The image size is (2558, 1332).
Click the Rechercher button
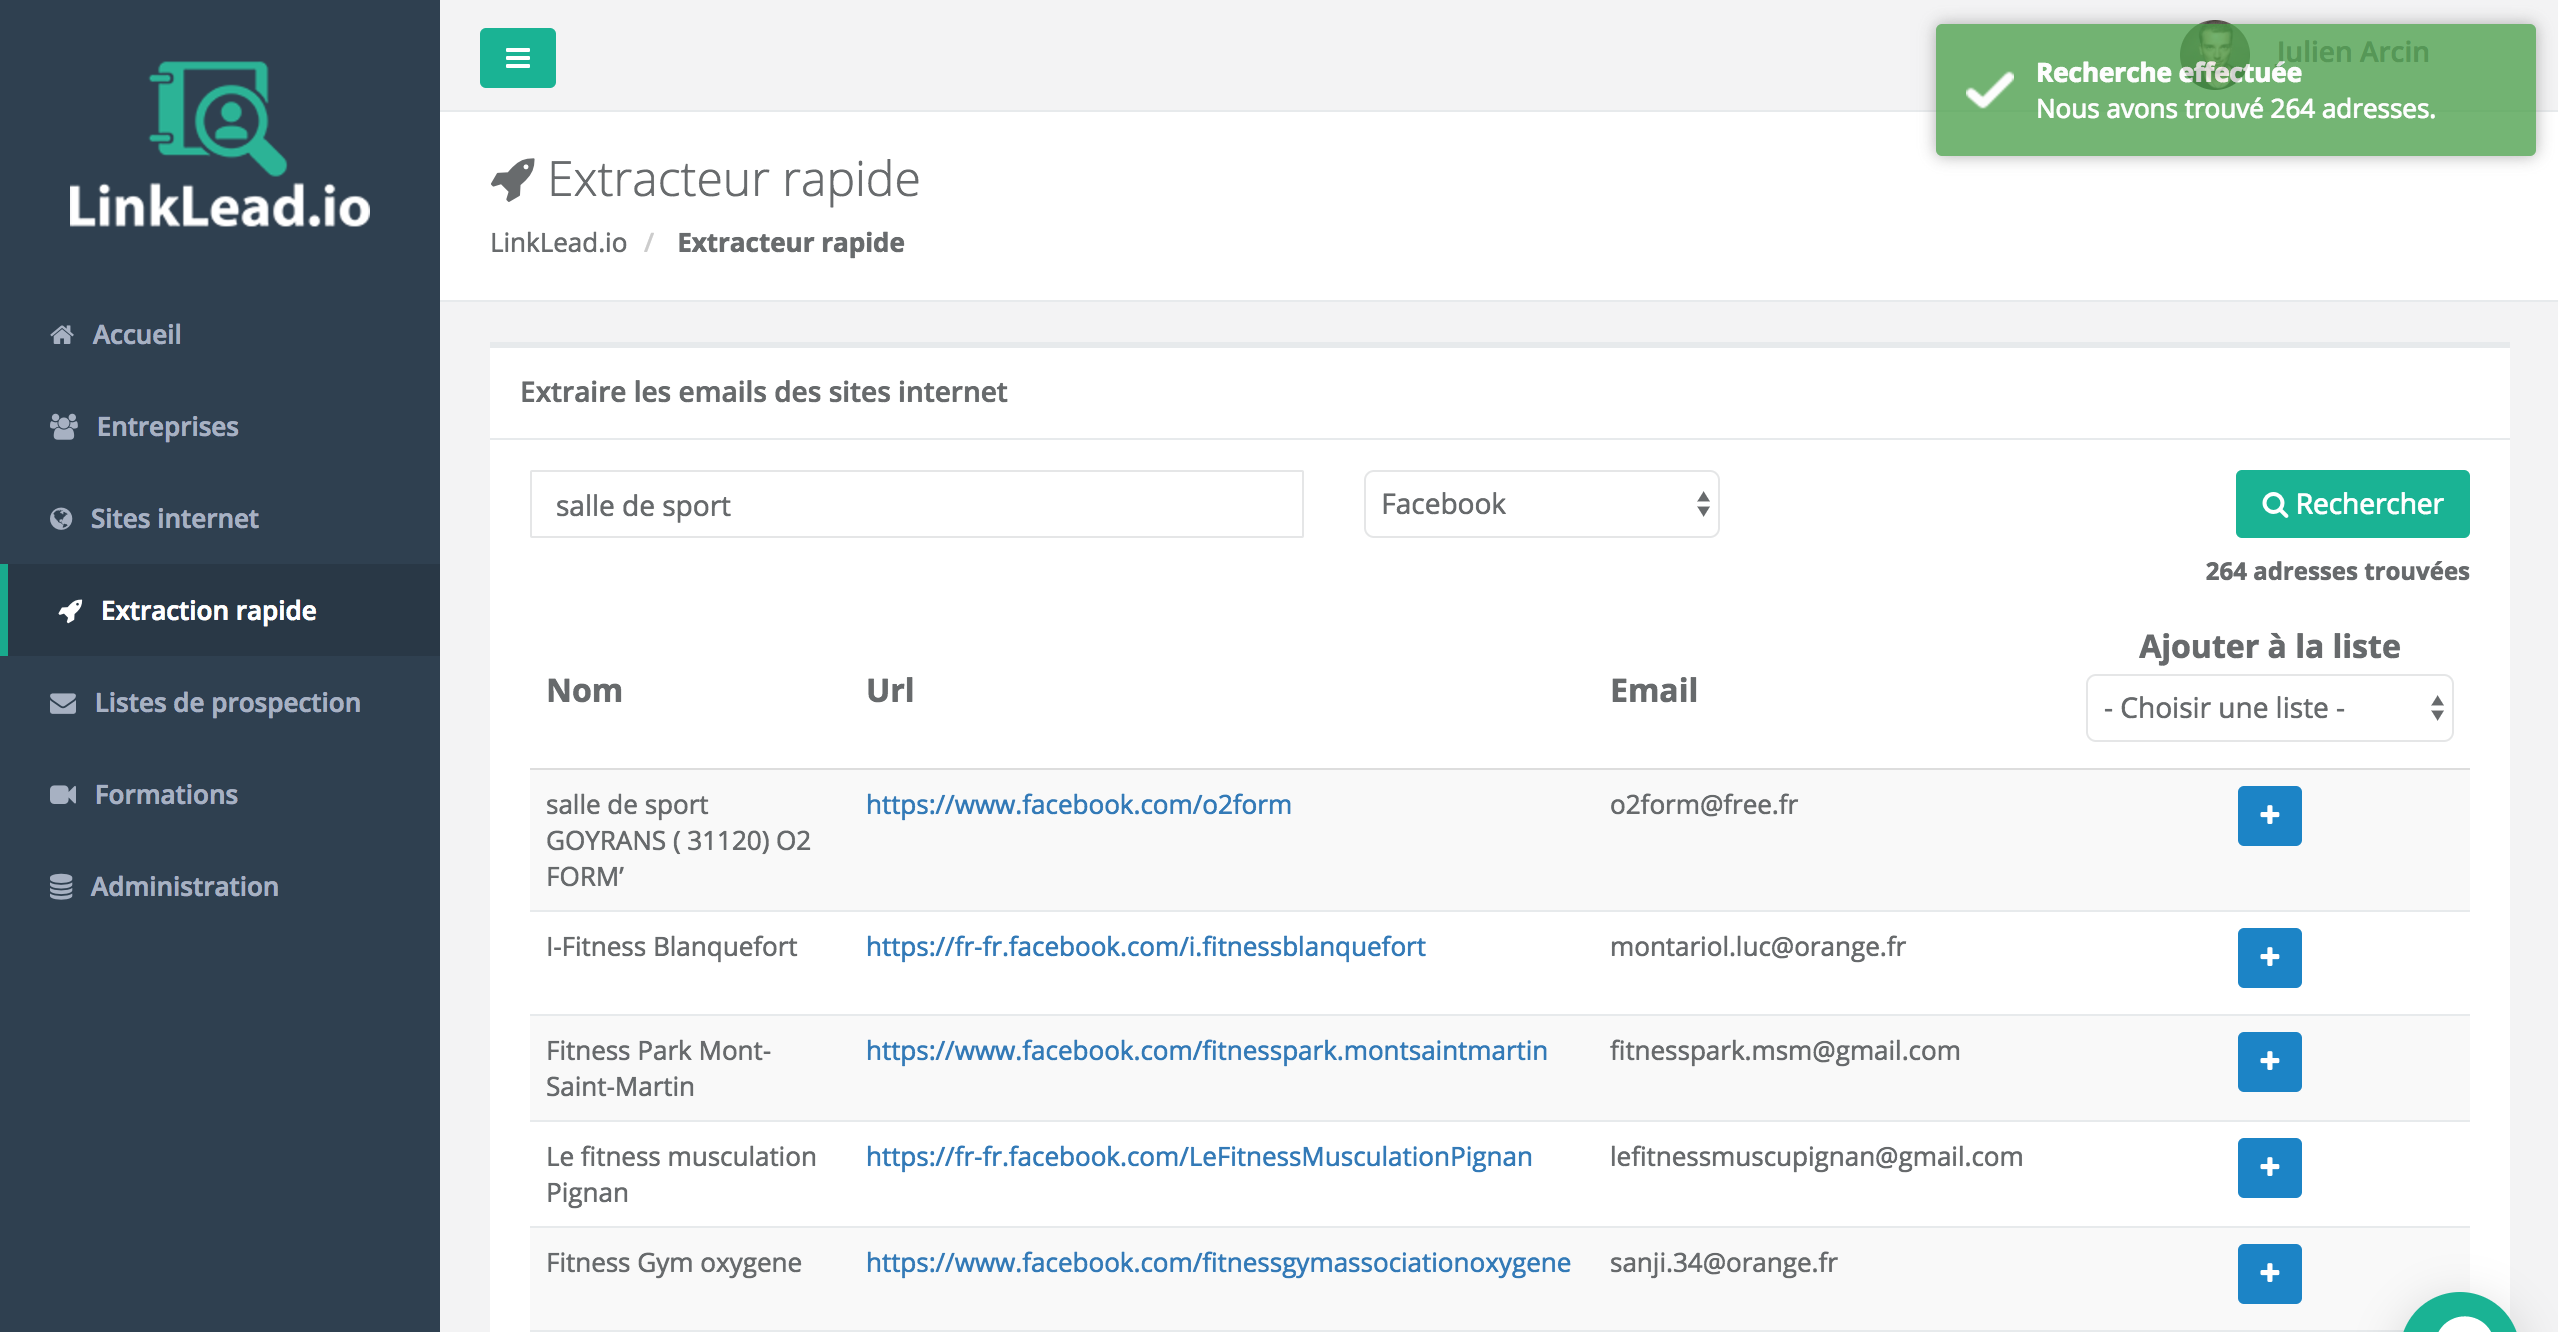tap(2352, 504)
